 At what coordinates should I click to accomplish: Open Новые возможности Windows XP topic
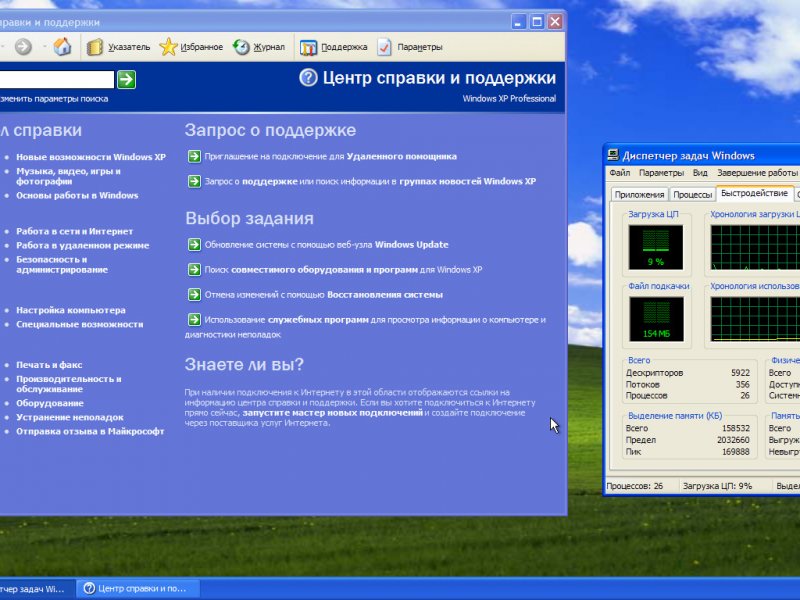tap(91, 157)
